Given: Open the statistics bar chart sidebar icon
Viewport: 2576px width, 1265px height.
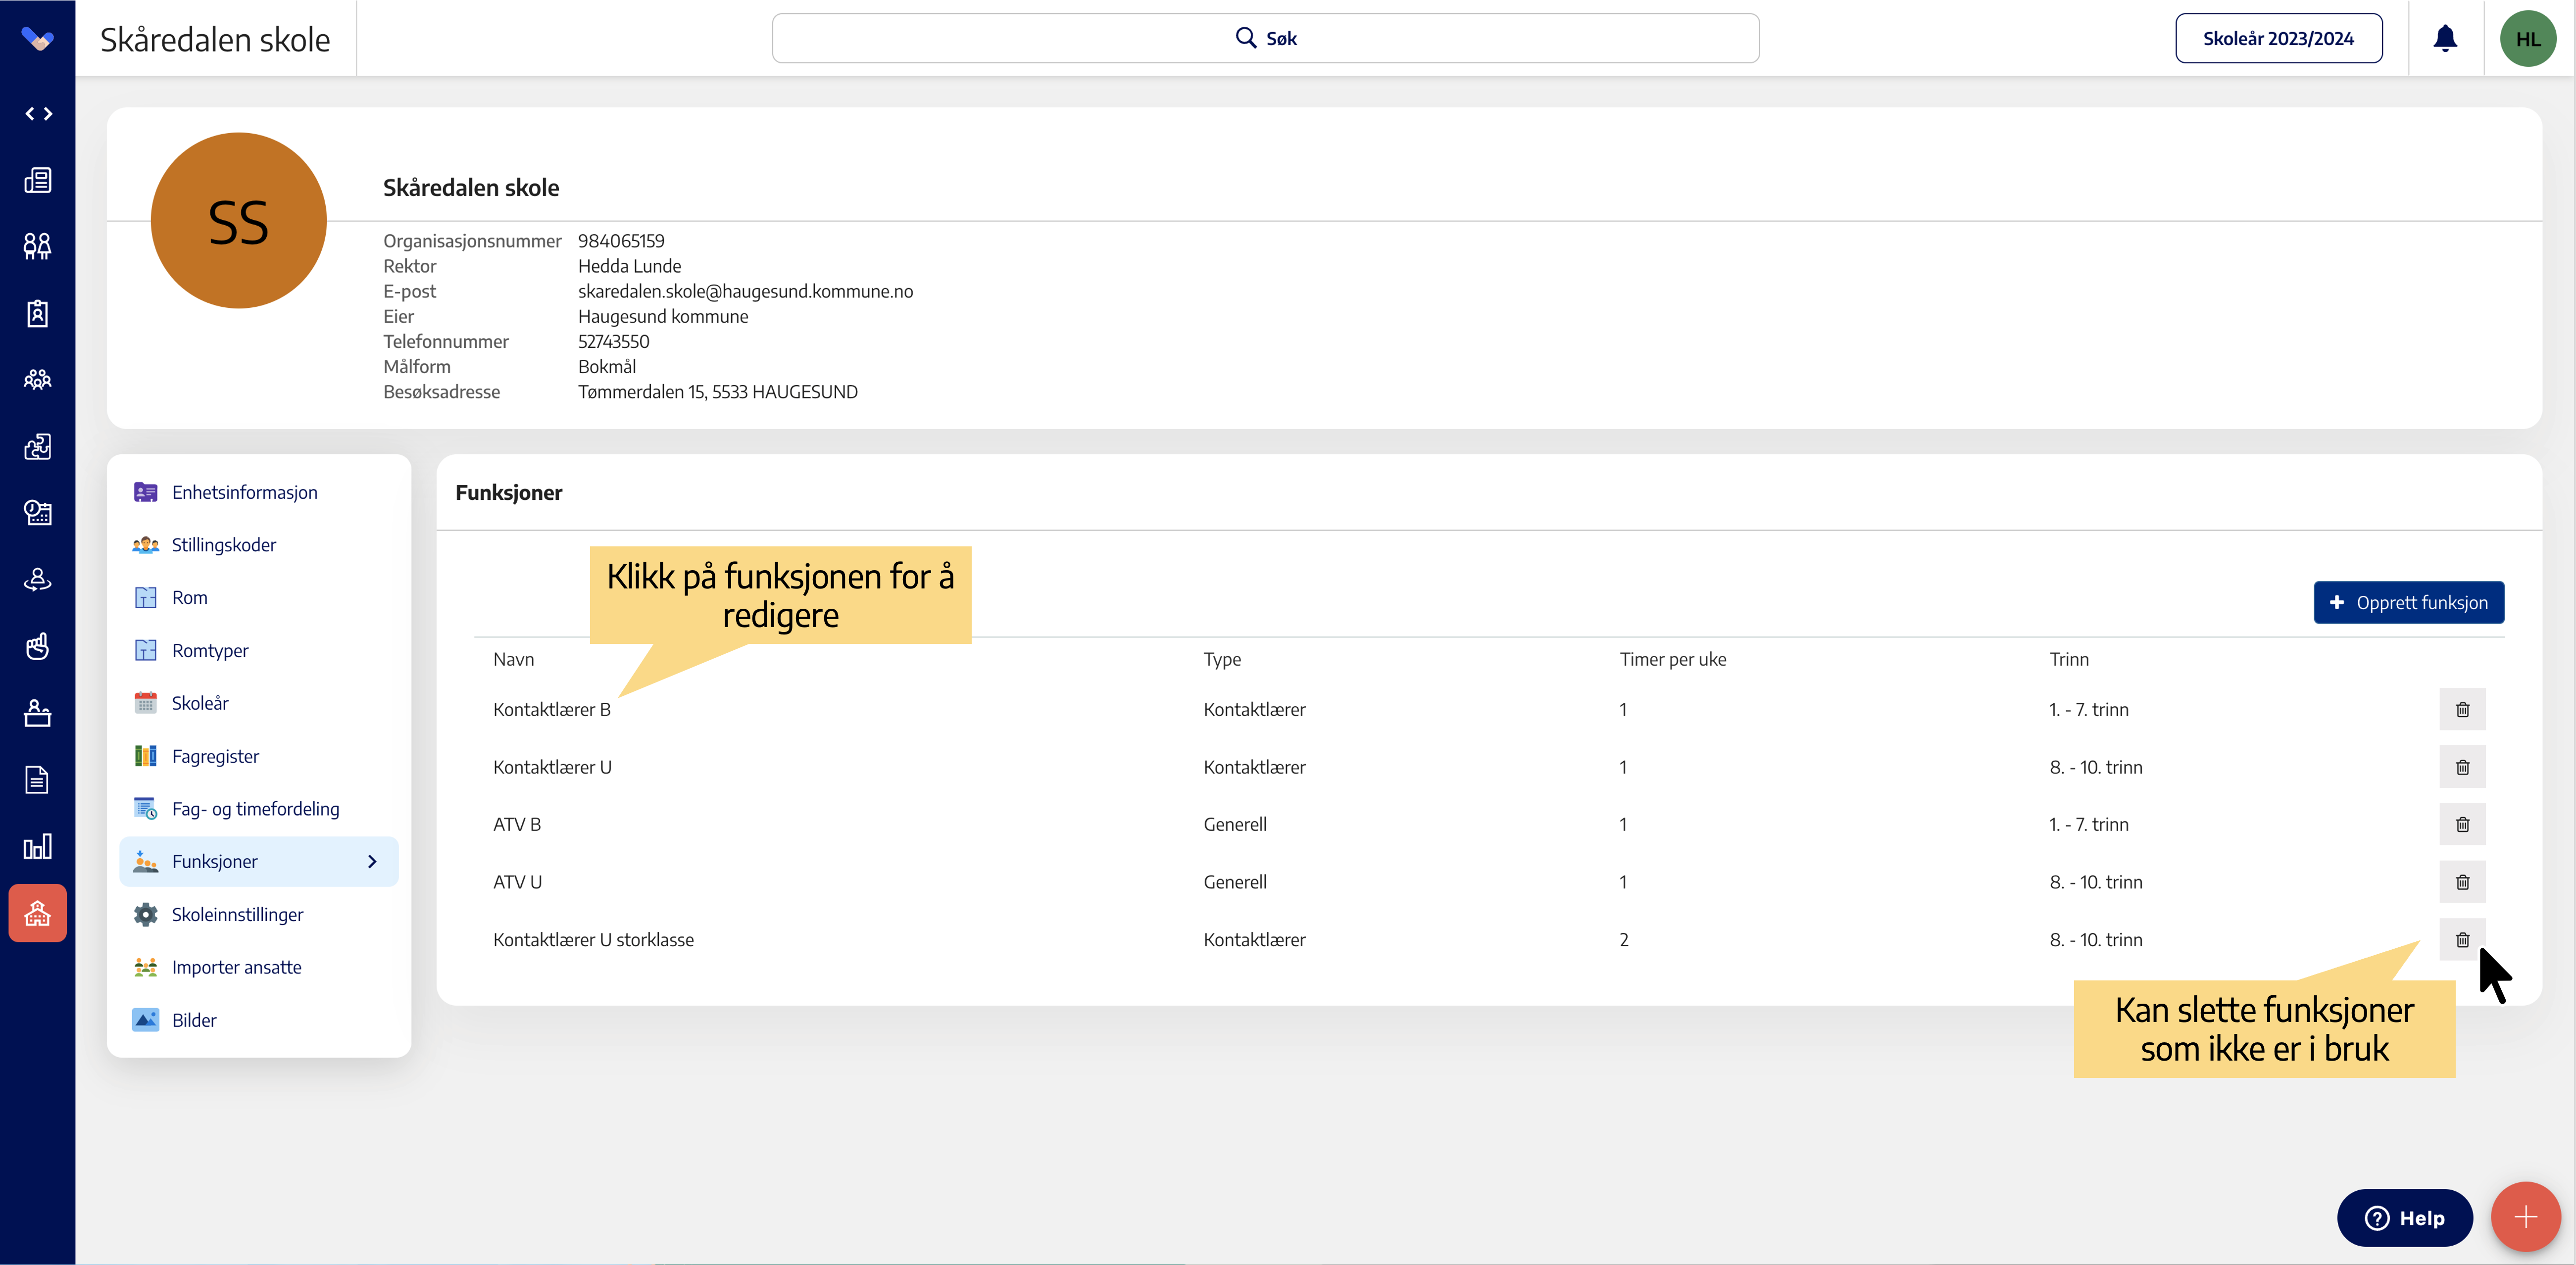Looking at the screenshot, I should click(x=38, y=846).
